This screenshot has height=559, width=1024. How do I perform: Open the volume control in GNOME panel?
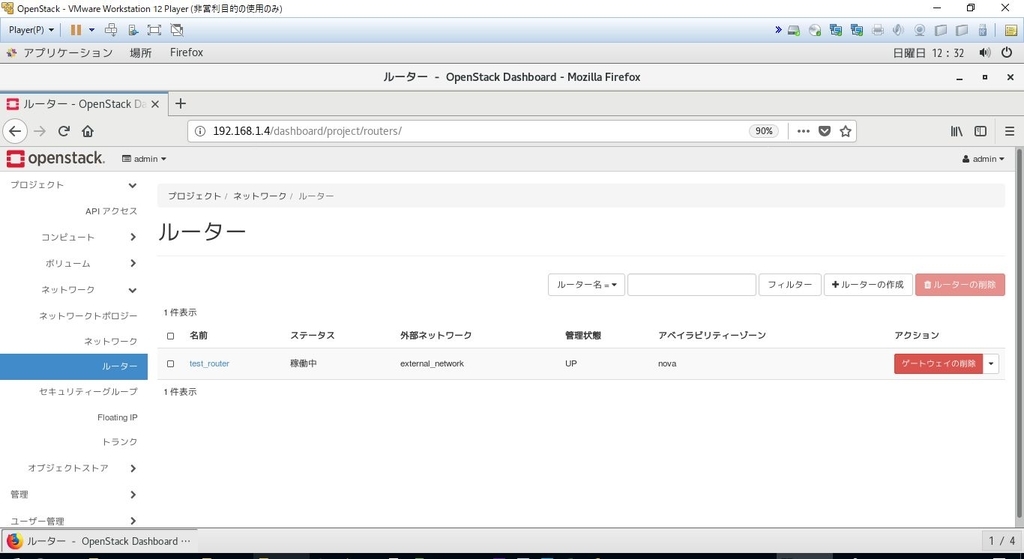[985, 52]
